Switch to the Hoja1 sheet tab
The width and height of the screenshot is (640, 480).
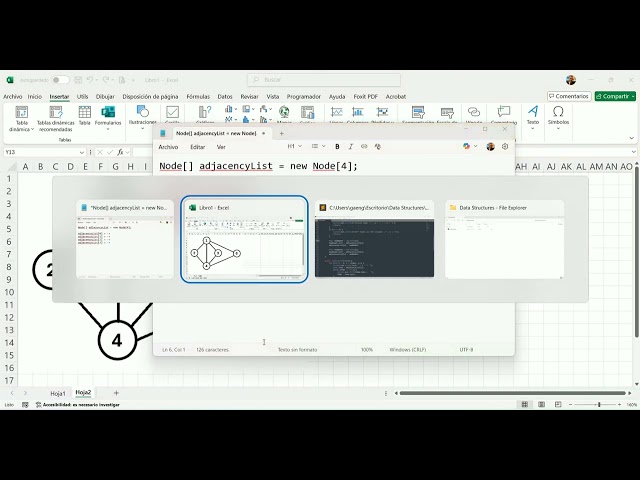click(58, 393)
